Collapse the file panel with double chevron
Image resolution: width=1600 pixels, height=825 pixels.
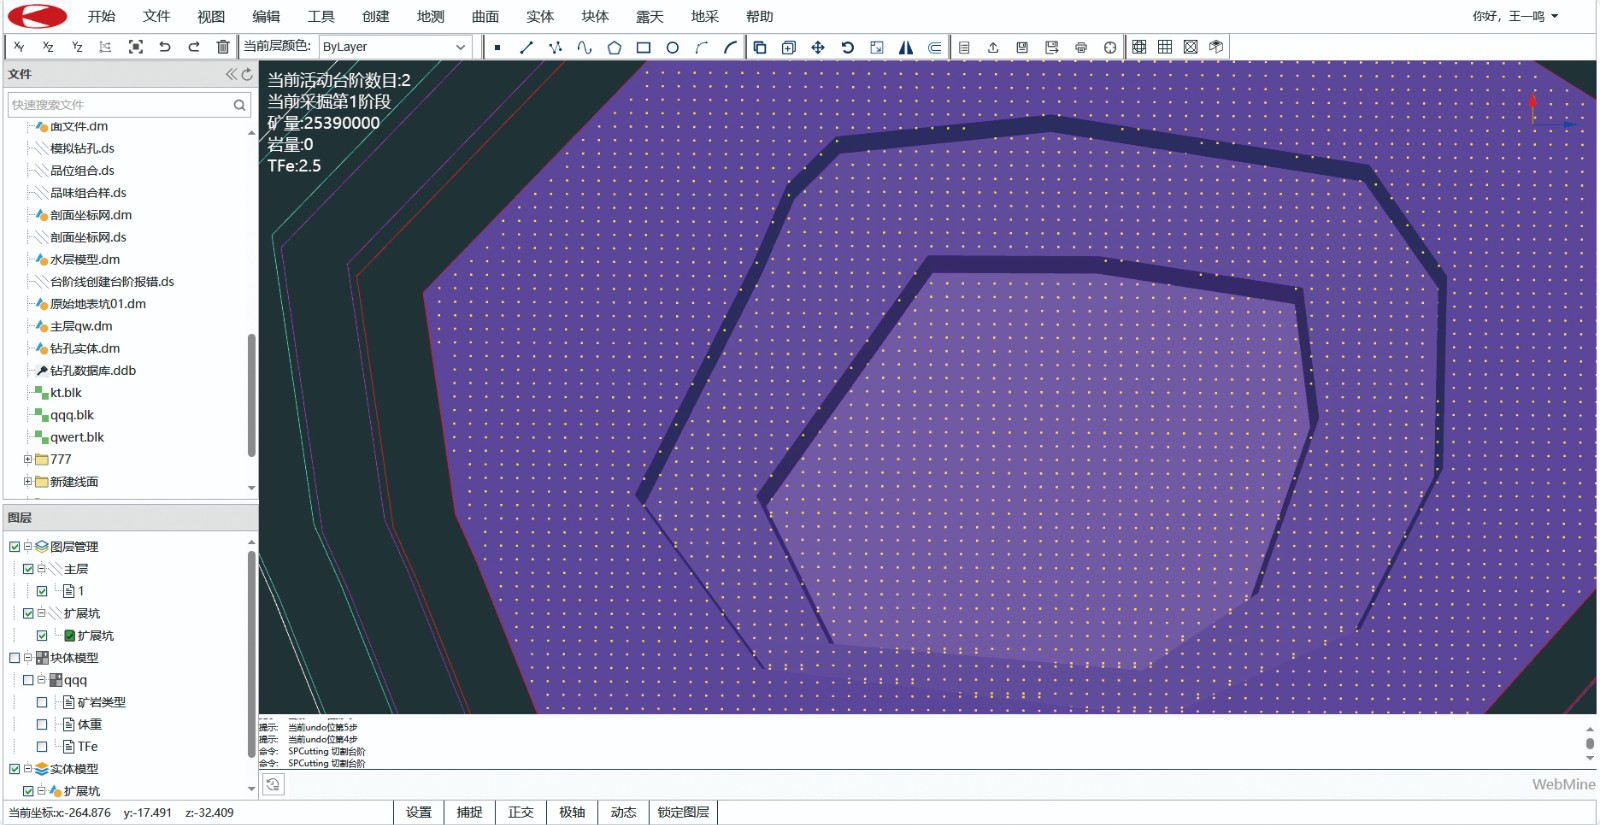(231, 74)
